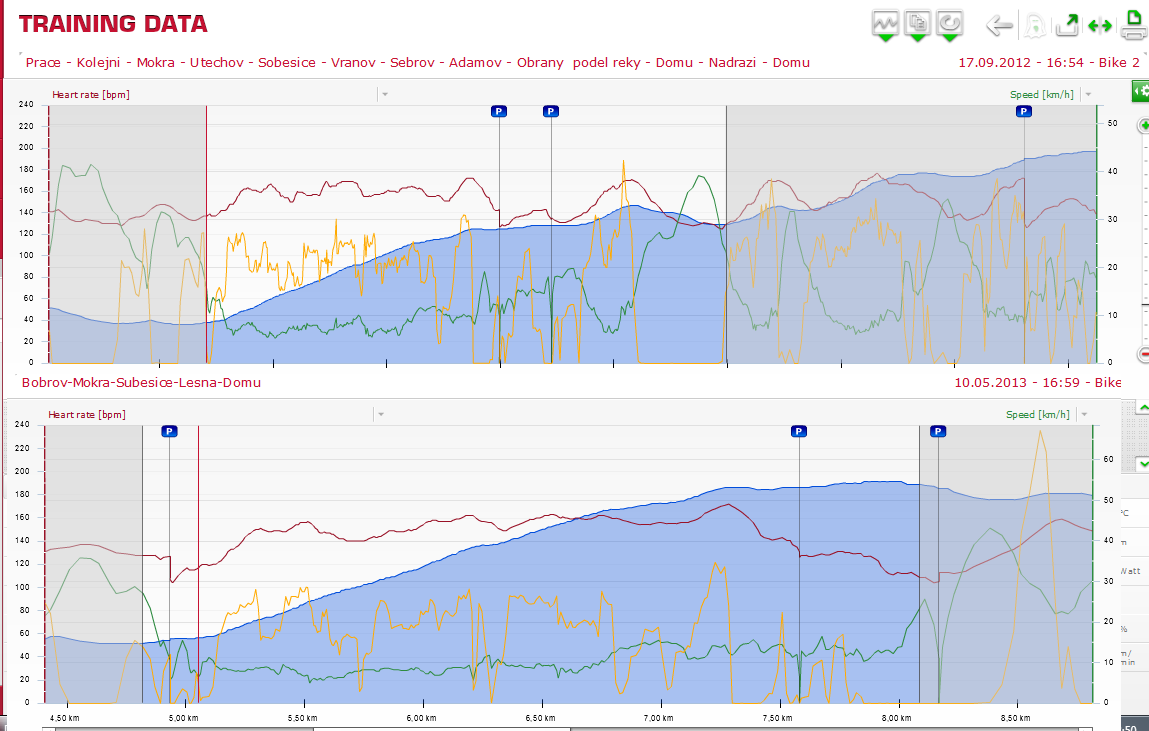1149x731 pixels.
Task: Open the copy documents toolbar icon
Action: pos(917,25)
